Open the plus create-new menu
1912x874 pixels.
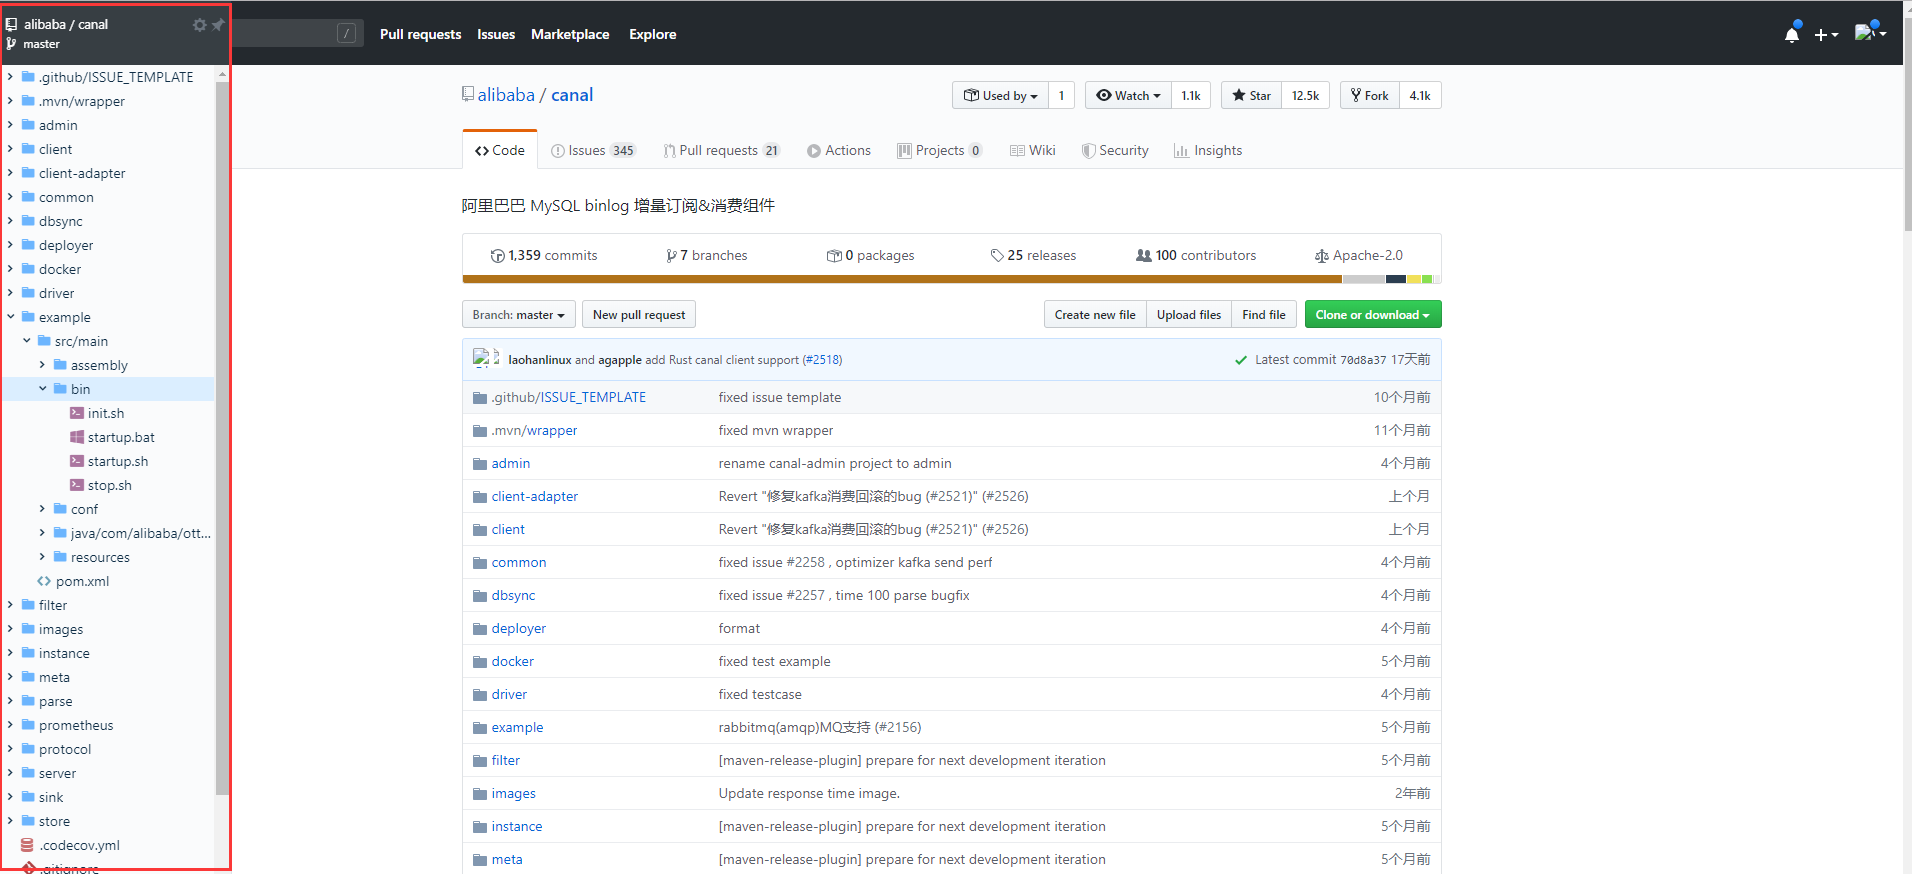1826,35
